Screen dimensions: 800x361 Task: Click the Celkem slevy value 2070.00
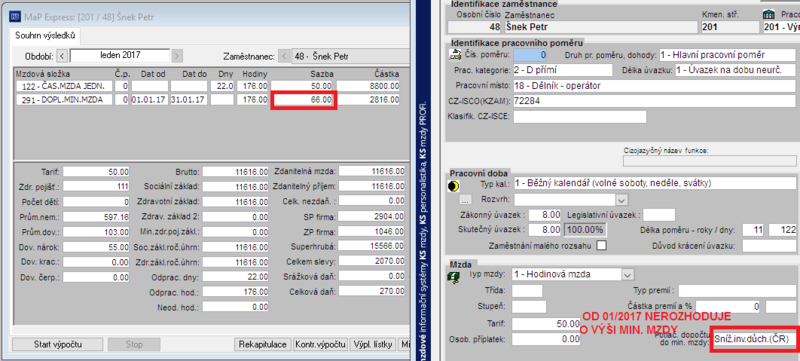pyautogui.click(x=372, y=262)
